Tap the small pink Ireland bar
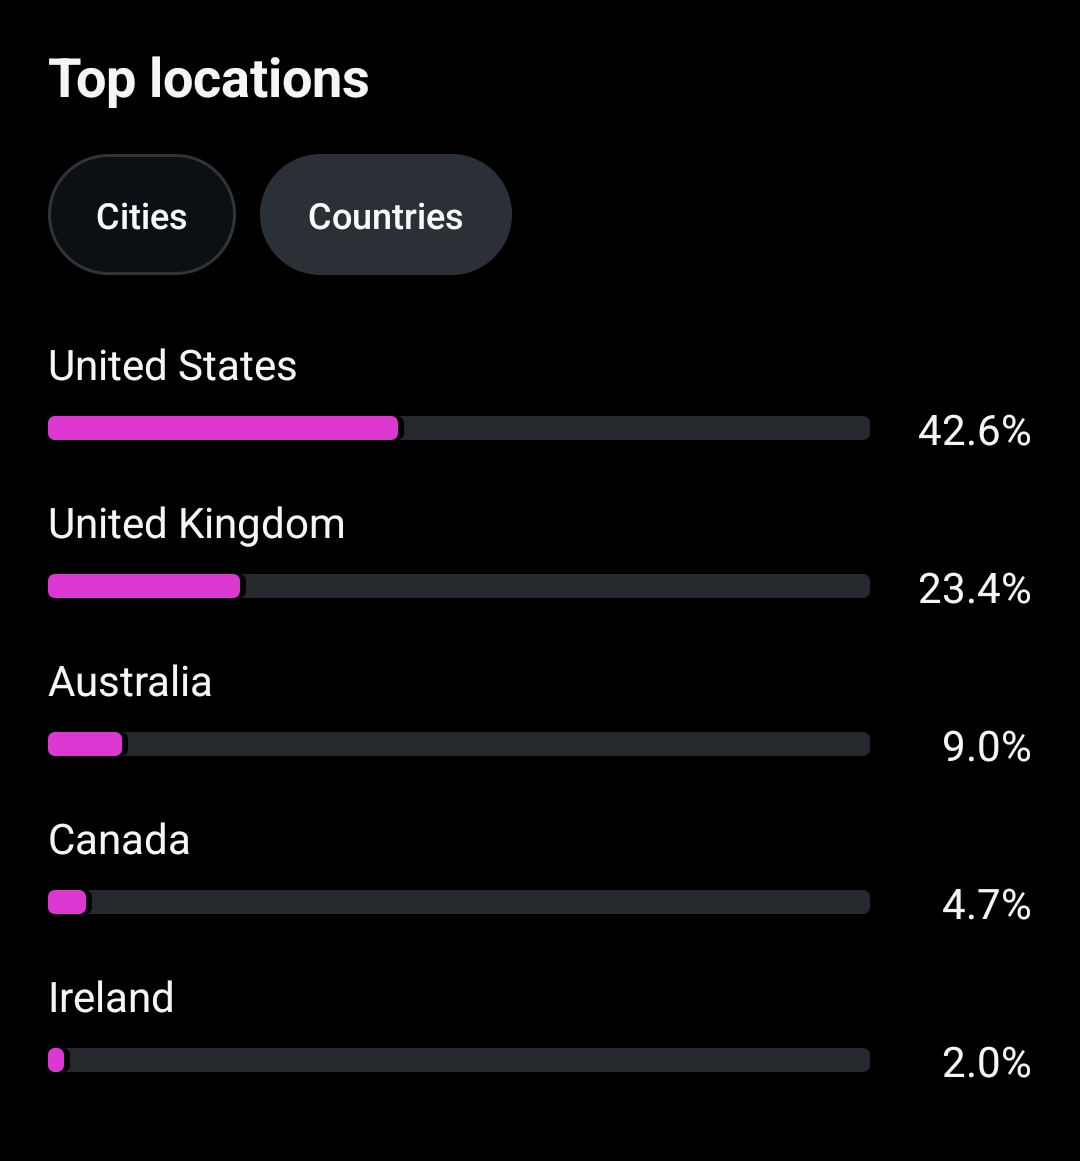The height and width of the screenshot is (1161, 1080). click(56, 1060)
